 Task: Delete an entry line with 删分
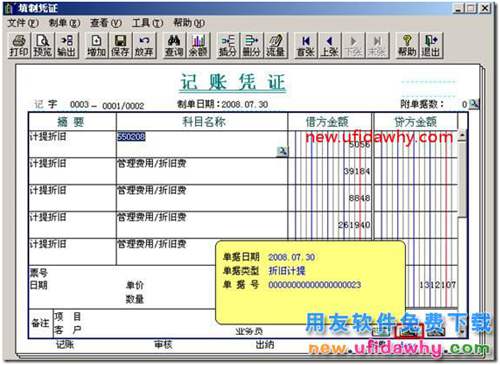(252, 46)
